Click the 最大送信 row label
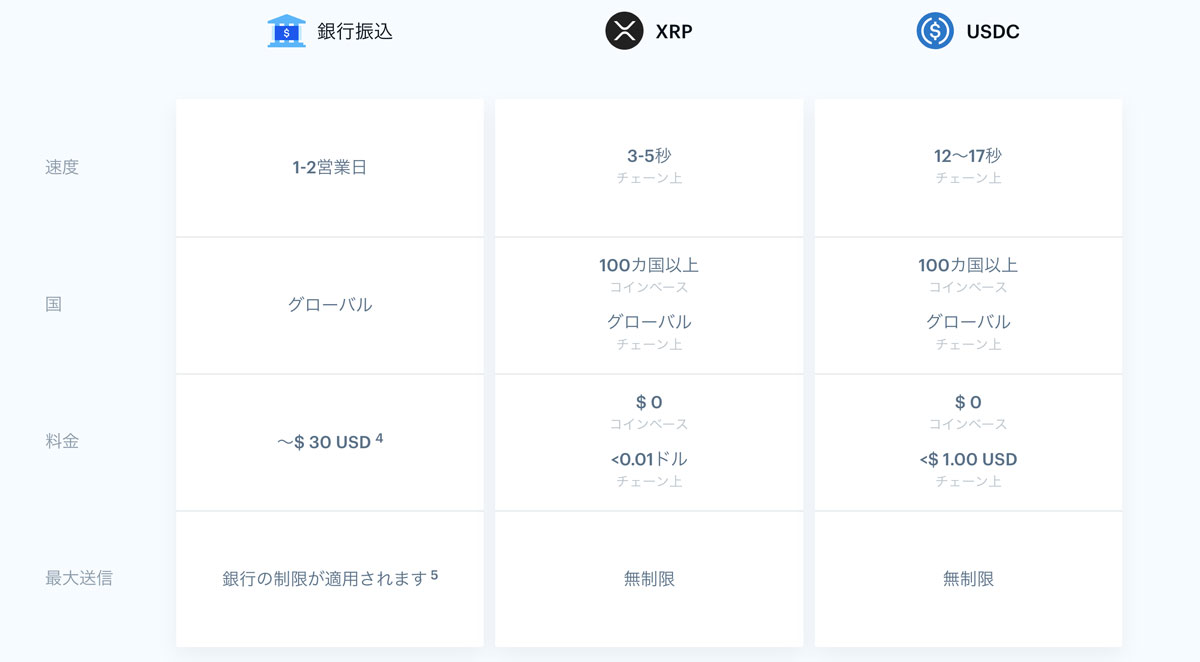 coord(79,578)
